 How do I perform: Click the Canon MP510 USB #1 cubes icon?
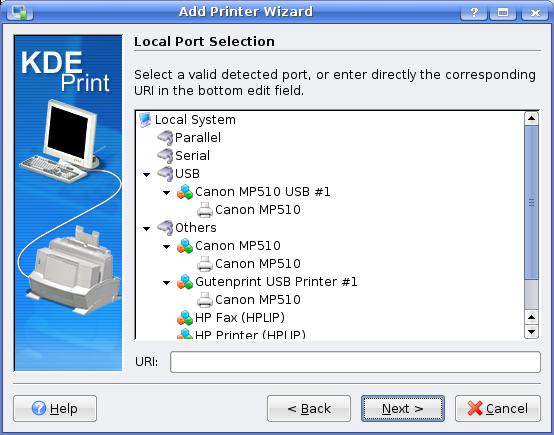[x=185, y=192]
